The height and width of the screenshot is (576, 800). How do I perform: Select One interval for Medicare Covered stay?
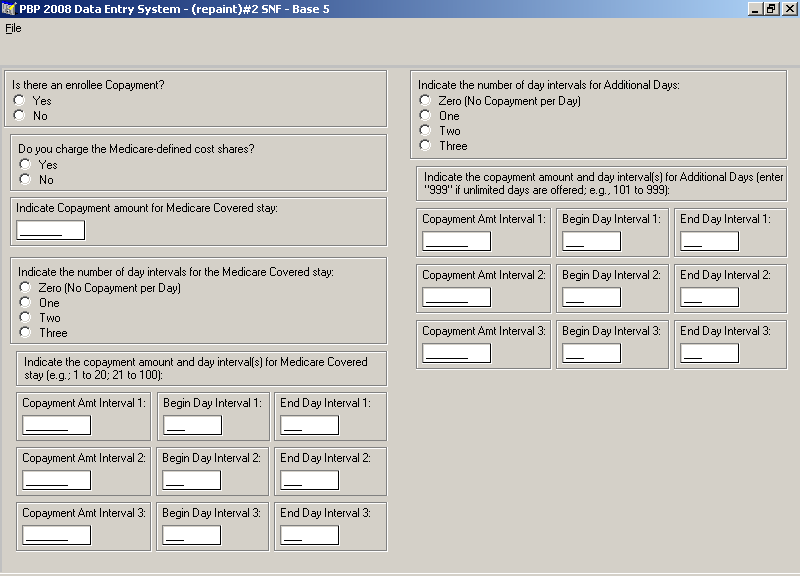[x=25, y=302]
